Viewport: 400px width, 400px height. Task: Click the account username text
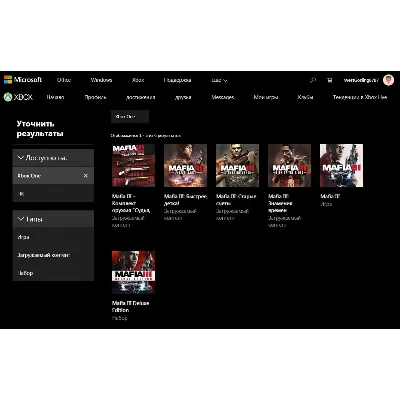[x=361, y=80]
